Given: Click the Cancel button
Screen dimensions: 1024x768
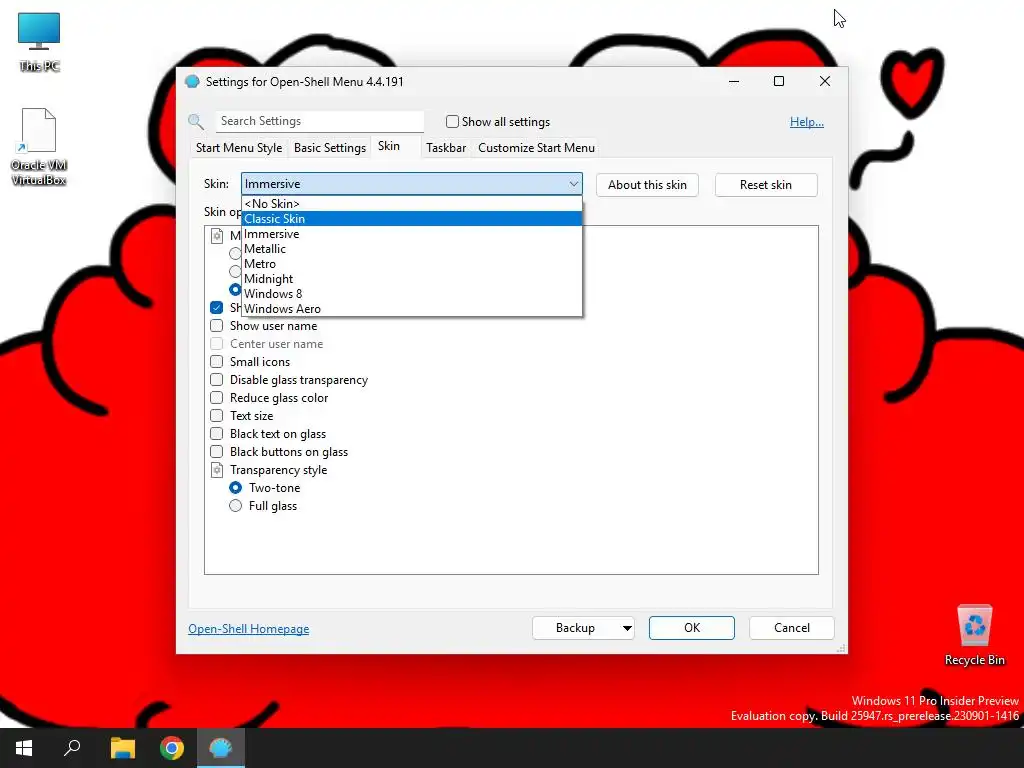Looking at the screenshot, I should click(x=792, y=628).
